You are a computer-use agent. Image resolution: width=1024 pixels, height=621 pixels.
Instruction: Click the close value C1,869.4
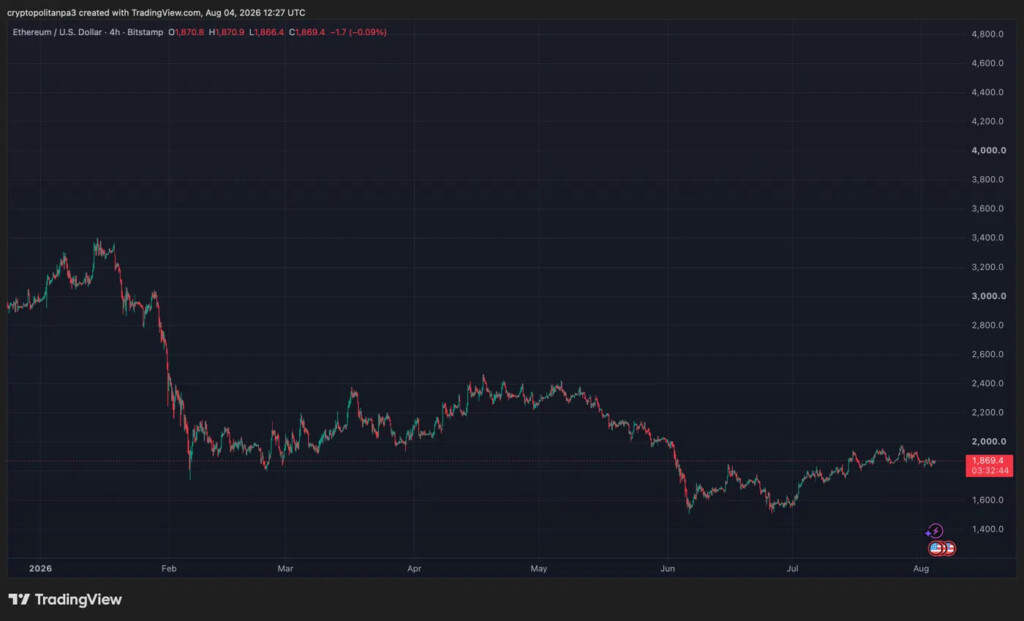pyautogui.click(x=307, y=32)
